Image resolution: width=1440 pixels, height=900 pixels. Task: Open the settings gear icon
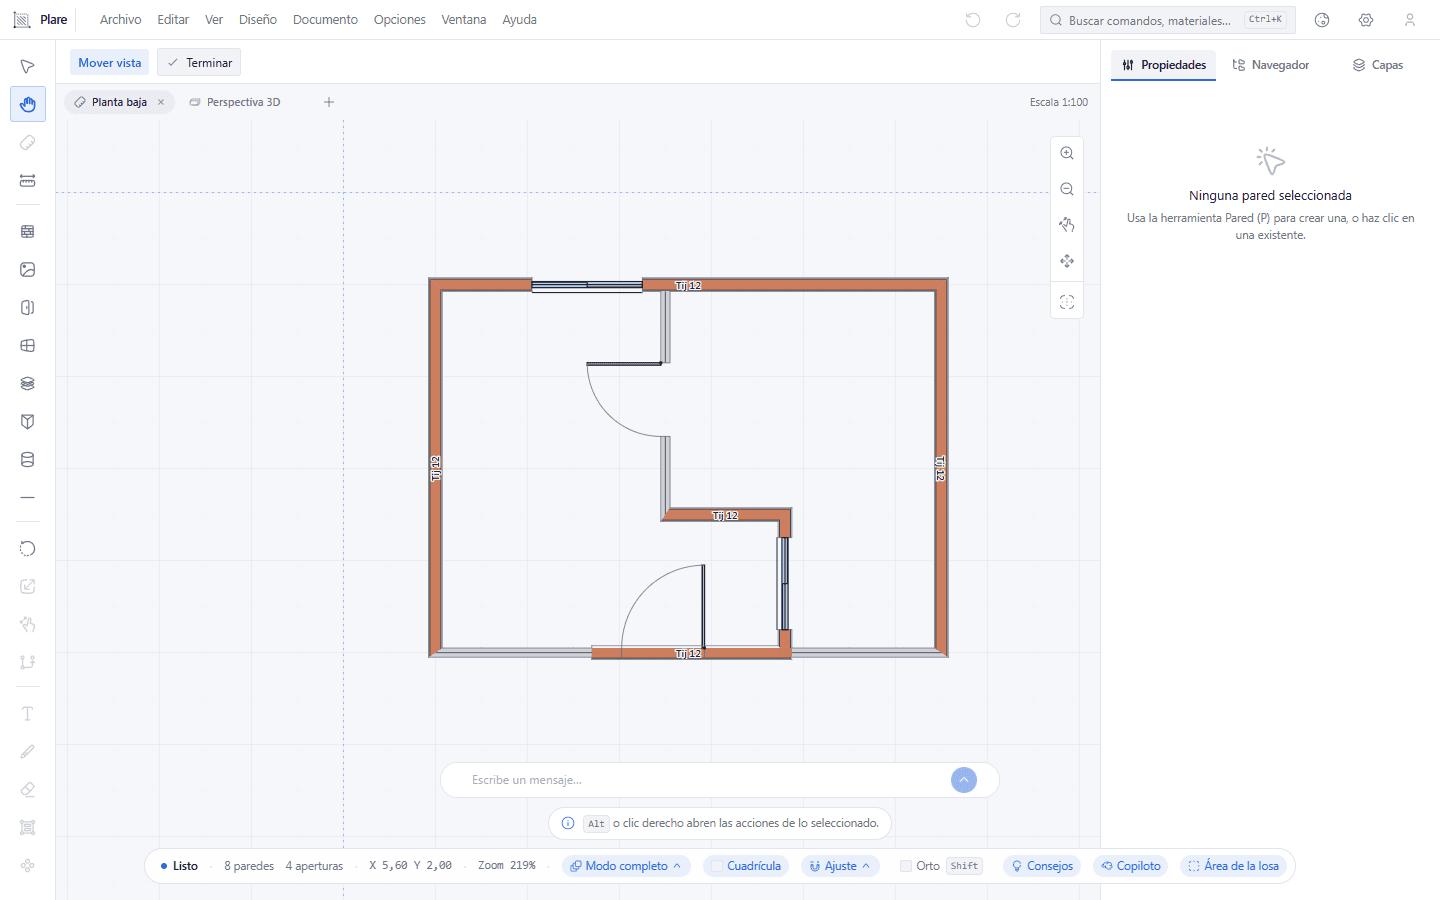pyautogui.click(x=1366, y=20)
